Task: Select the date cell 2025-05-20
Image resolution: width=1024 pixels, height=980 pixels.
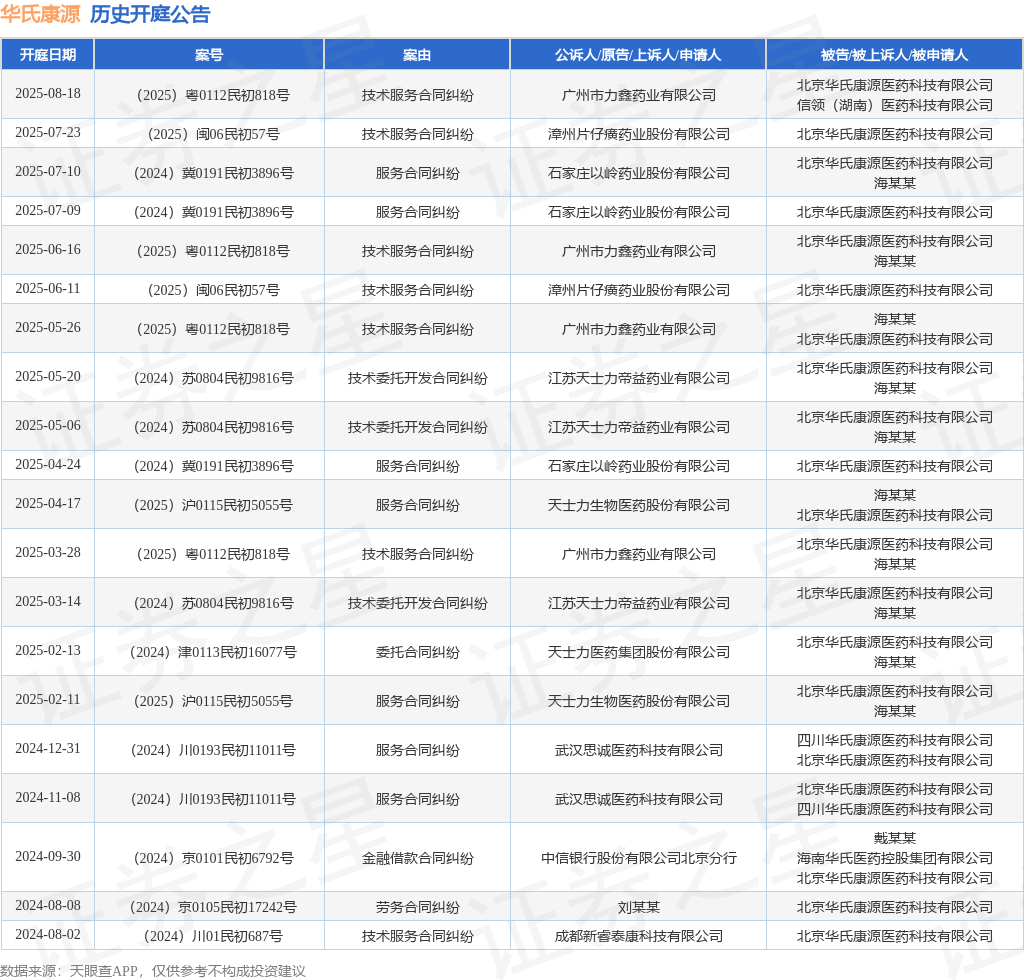Action: click(x=48, y=377)
